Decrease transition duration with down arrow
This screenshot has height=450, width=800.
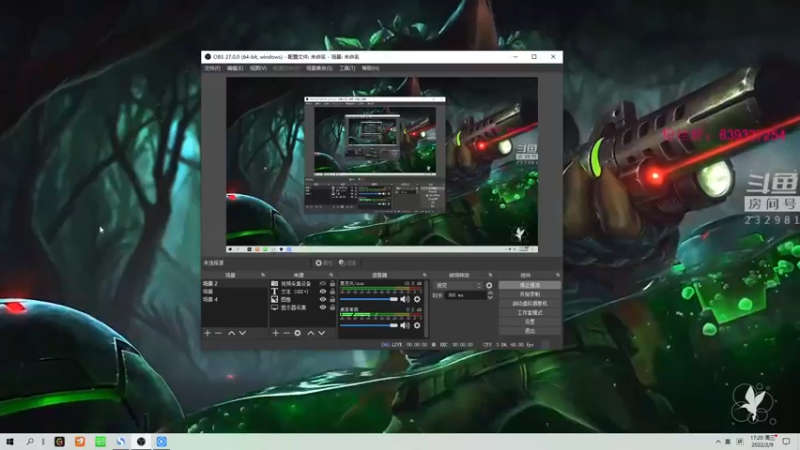pos(490,297)
